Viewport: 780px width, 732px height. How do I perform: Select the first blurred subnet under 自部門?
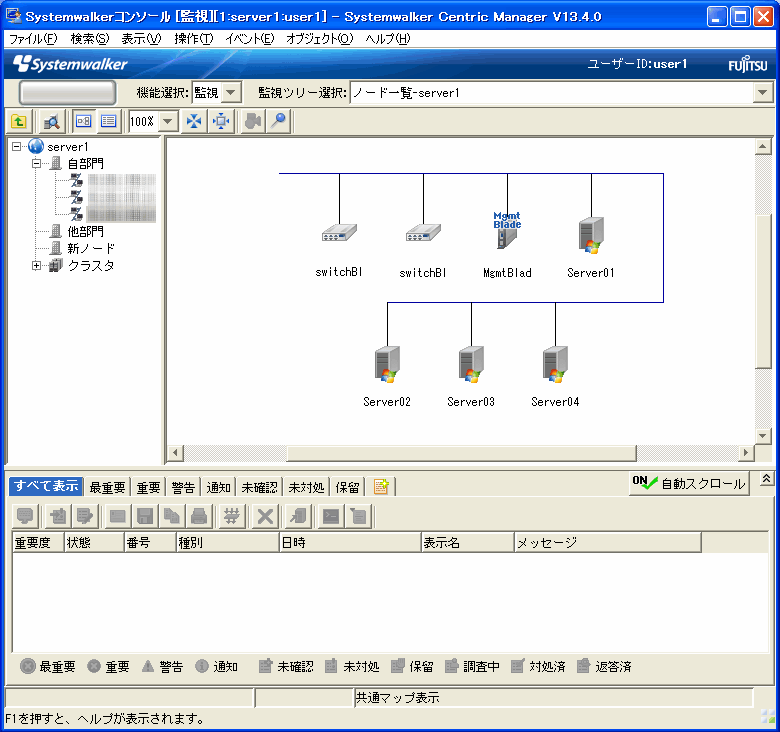point(121,181)
